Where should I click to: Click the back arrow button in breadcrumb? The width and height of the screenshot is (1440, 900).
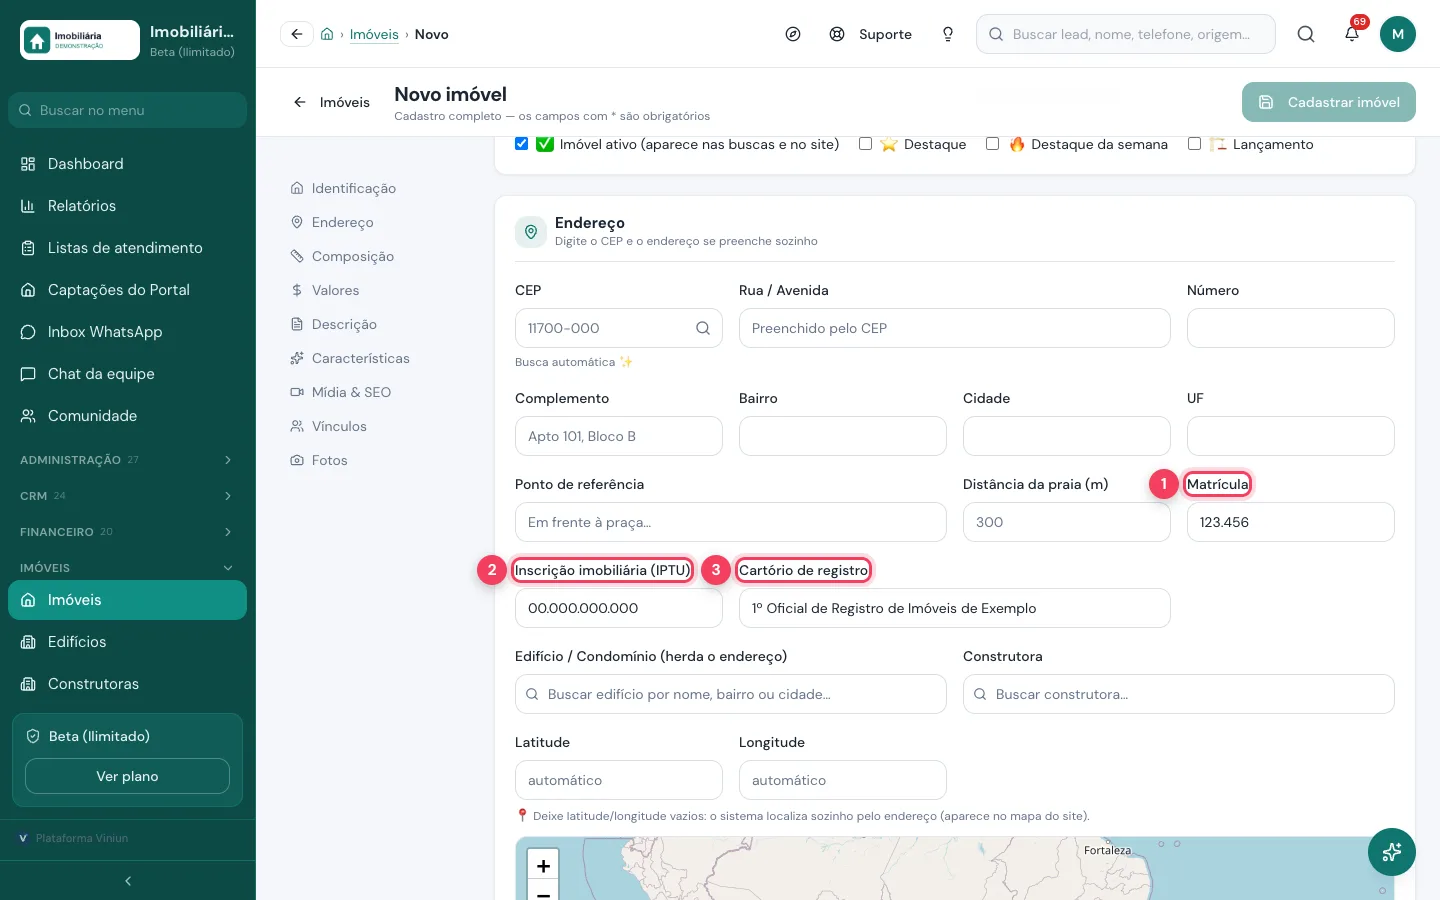point(297,34)
